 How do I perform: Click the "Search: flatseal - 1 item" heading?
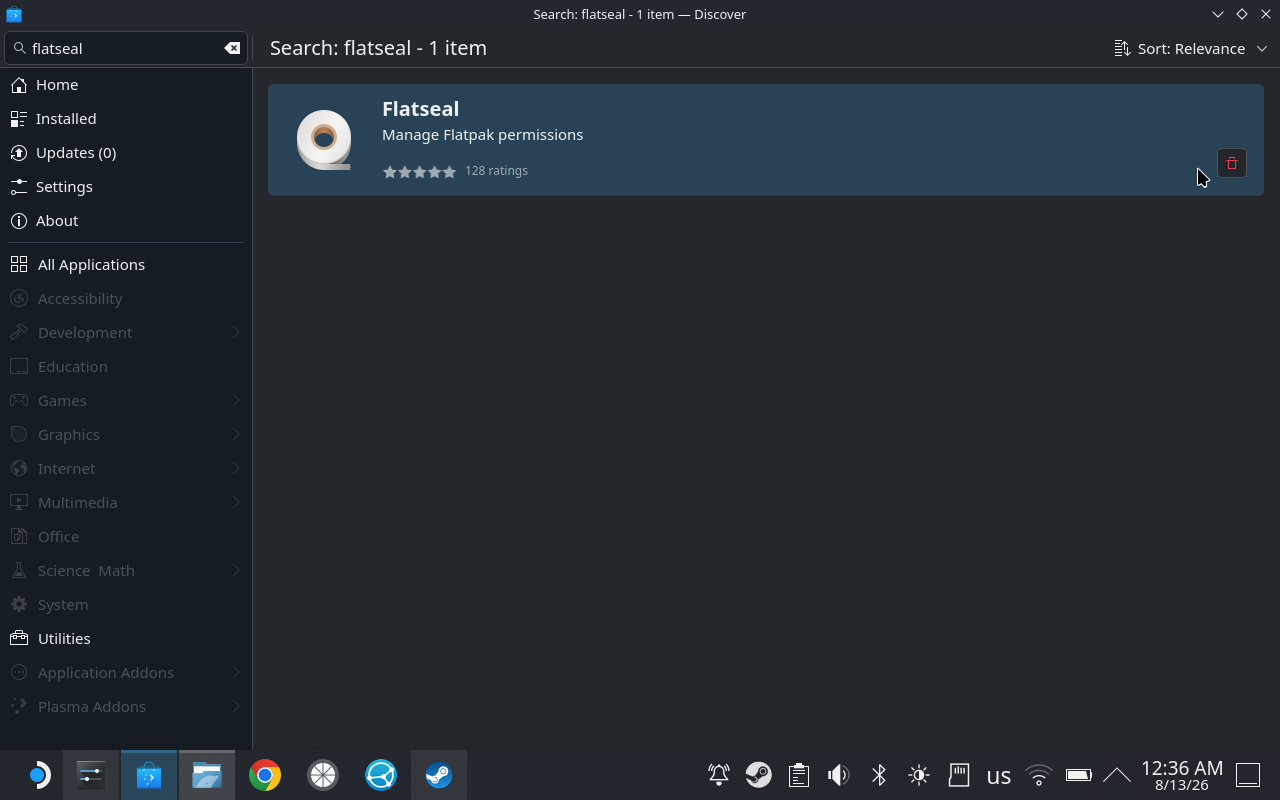pos(378,48)
